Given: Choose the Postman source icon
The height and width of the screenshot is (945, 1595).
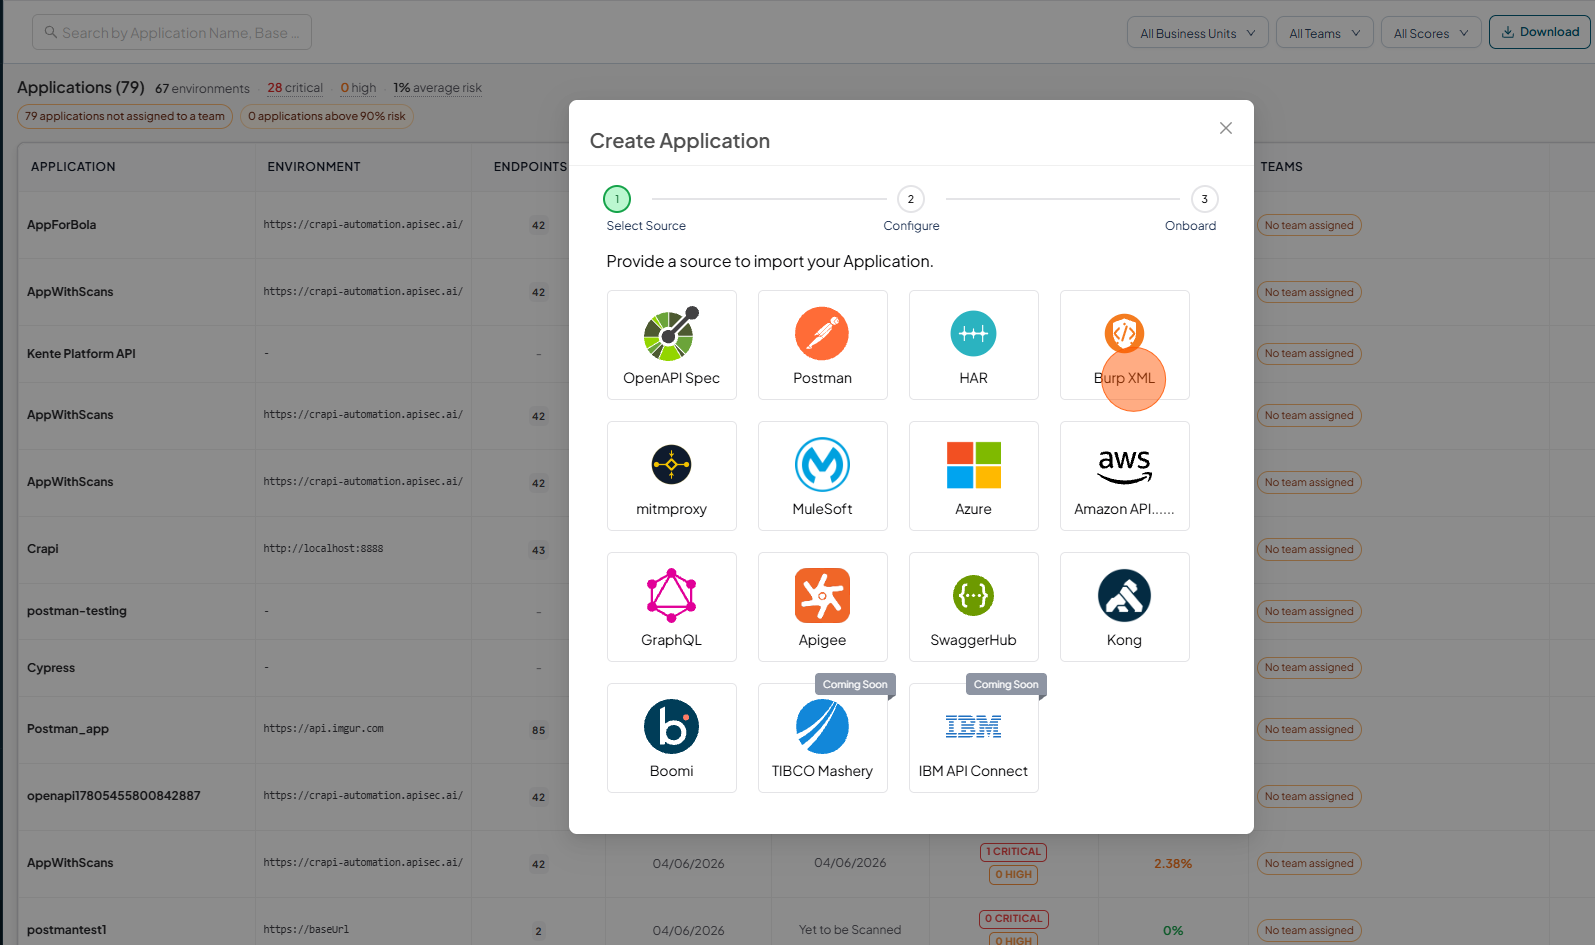Looking at the screenshot, I should tap(822, 334).
